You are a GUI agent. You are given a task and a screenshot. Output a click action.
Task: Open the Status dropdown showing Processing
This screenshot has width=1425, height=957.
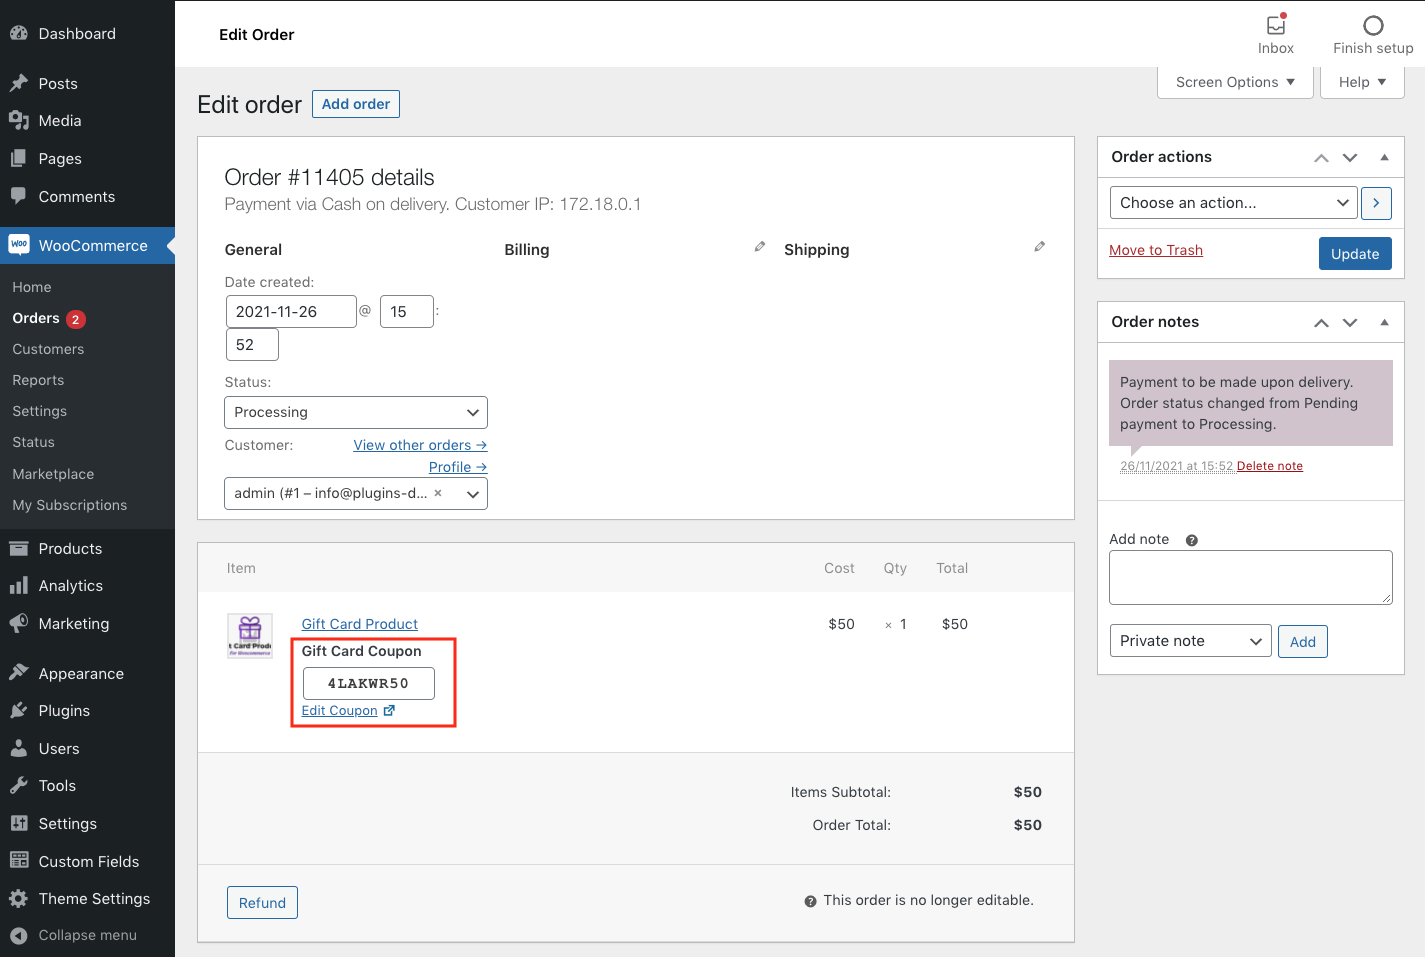(x=356, y=412)
